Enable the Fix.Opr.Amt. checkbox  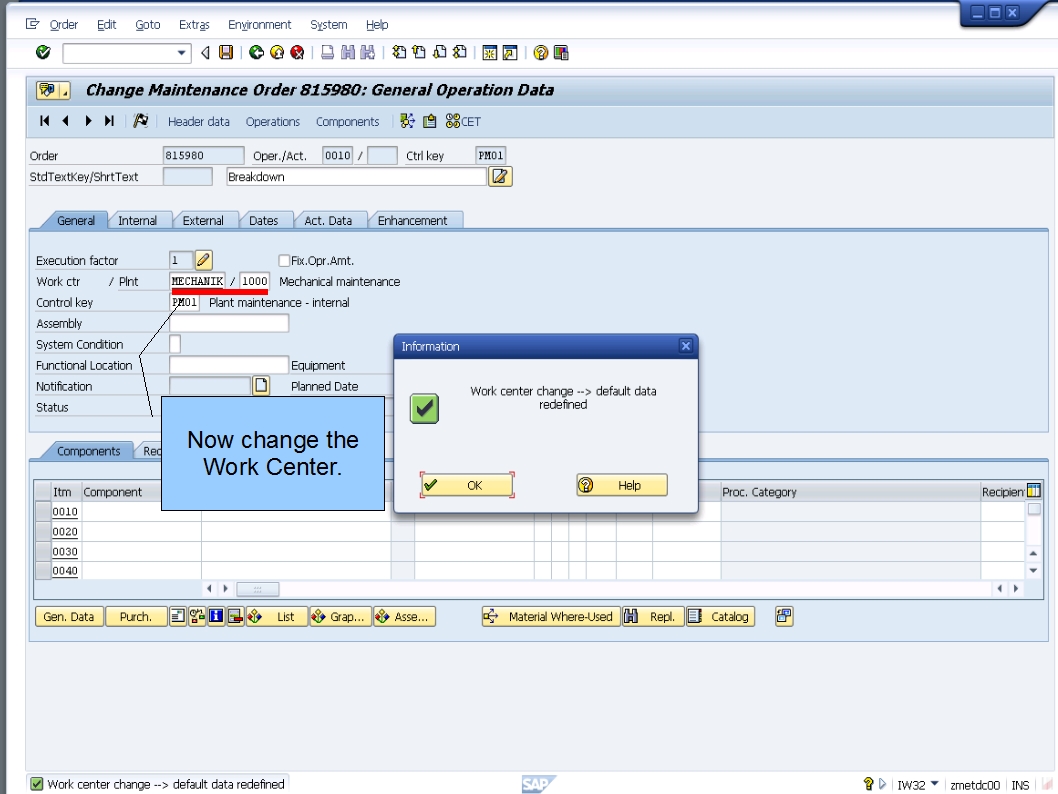click(284, 260)
